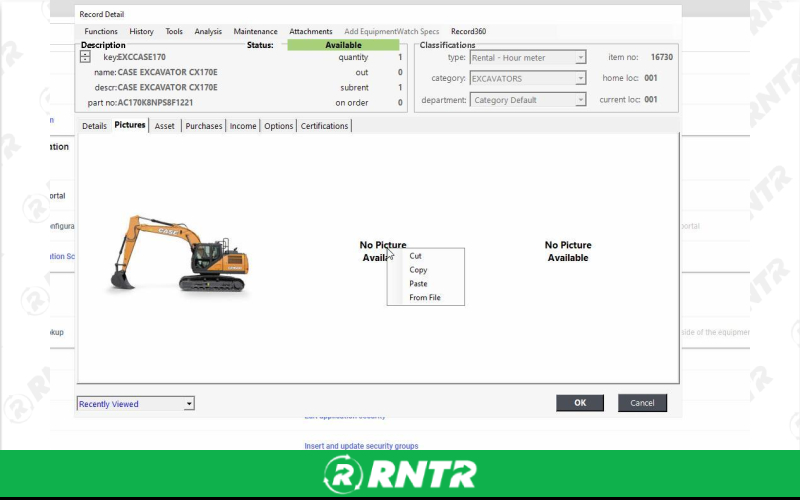Image resolution: width=800 pixels, height=500 pixels.
Task: Open the Analysis menu
Action: point(208,31)
